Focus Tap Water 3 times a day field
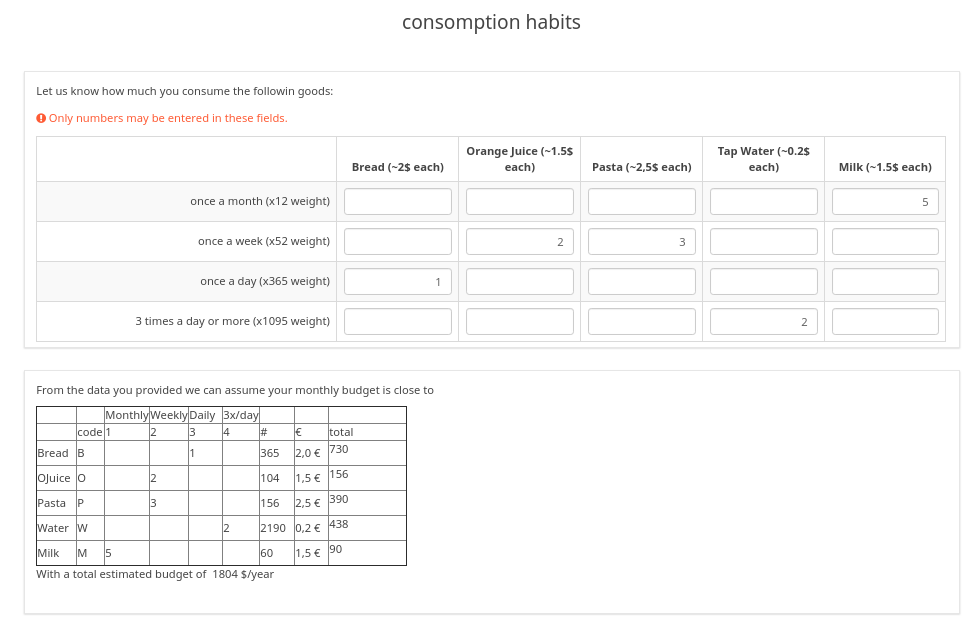 coord(764,321)
